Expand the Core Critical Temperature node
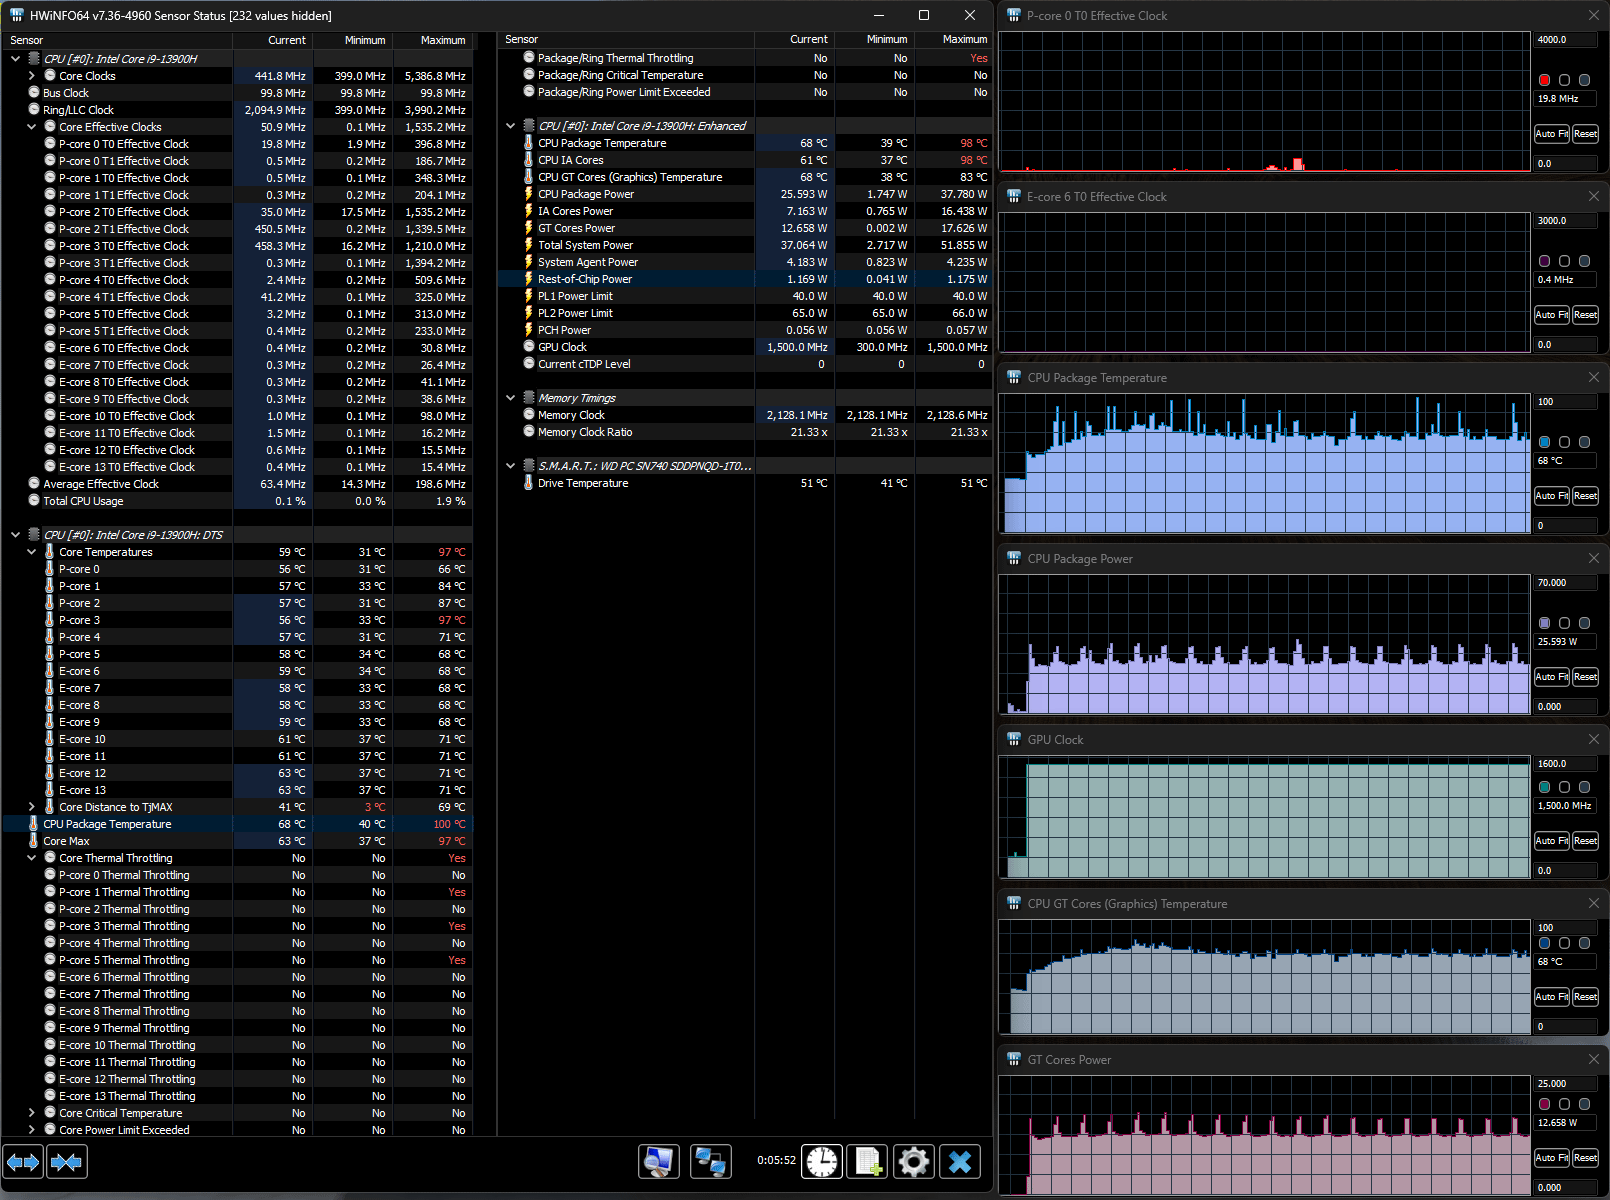The height and width of the screenshot is (1200, 1610). point(32,1113)
